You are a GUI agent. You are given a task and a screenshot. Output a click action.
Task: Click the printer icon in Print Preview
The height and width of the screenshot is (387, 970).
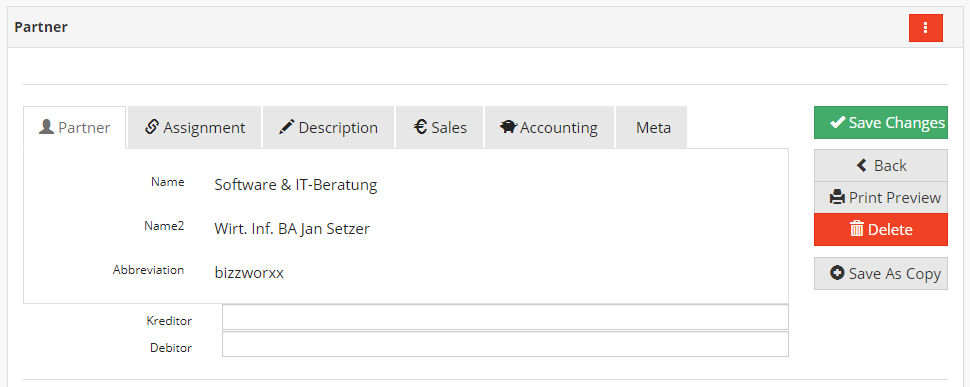[x=837, y=198]
